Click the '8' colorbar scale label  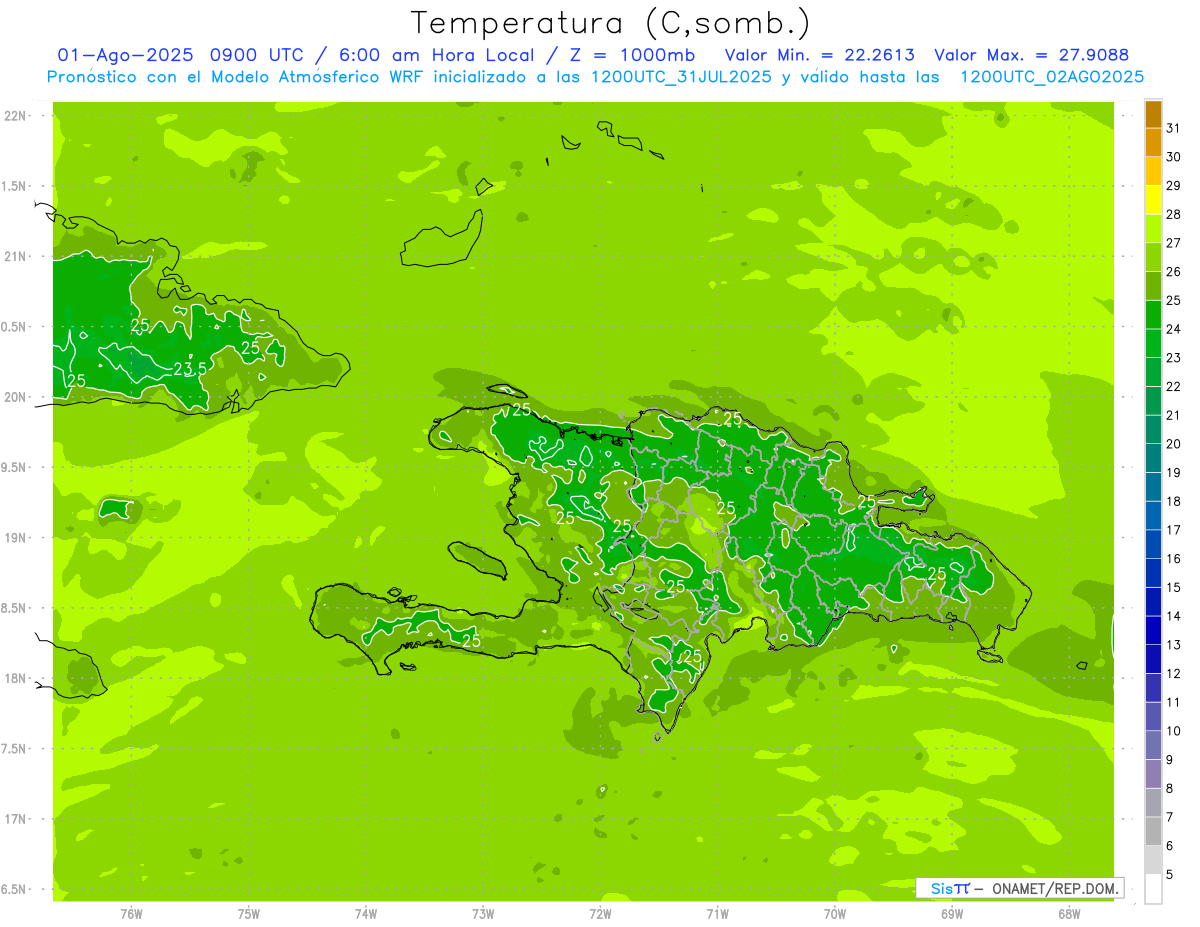coord(1169,789)
